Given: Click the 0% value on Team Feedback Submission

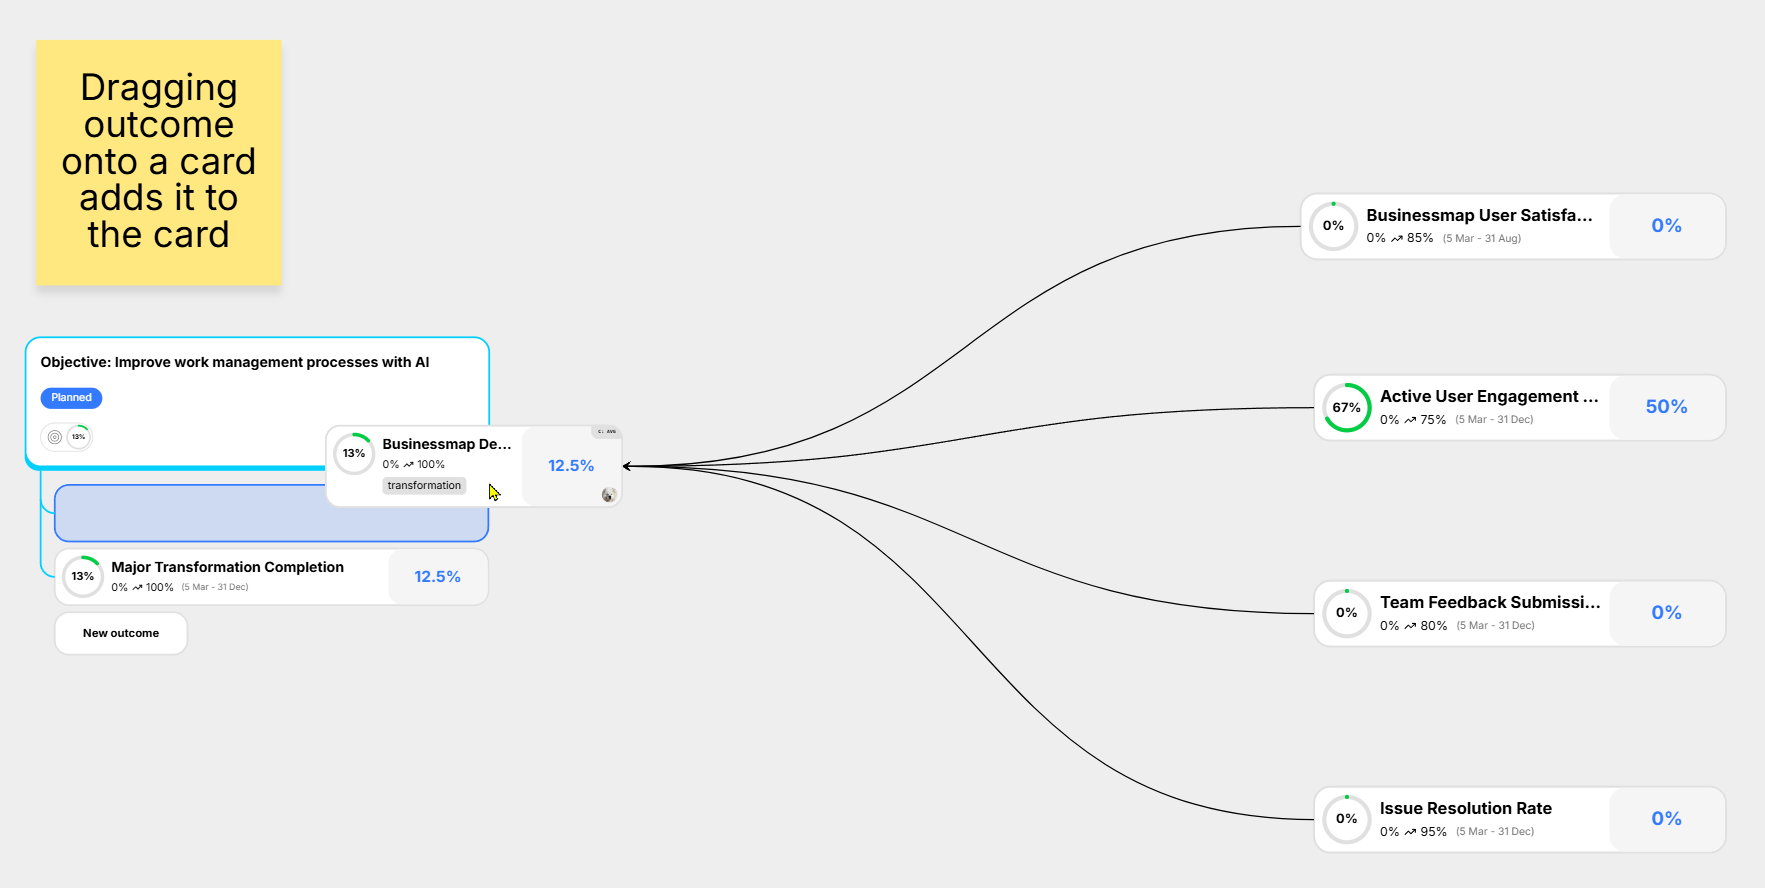Looking at the screenshot, I should pos(1666,613).
